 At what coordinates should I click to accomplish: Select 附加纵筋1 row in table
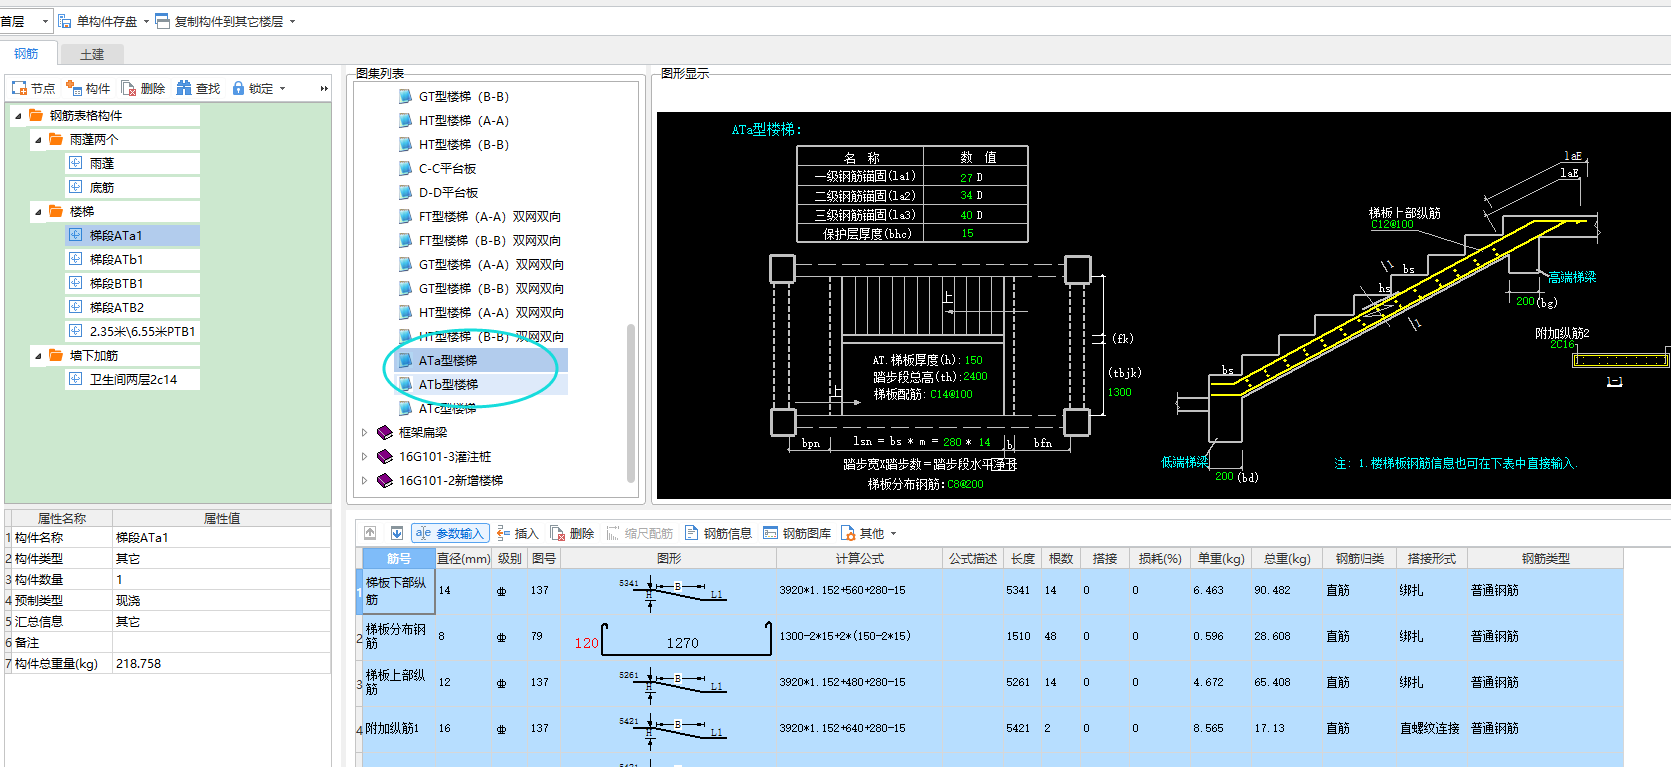[990, 729]
